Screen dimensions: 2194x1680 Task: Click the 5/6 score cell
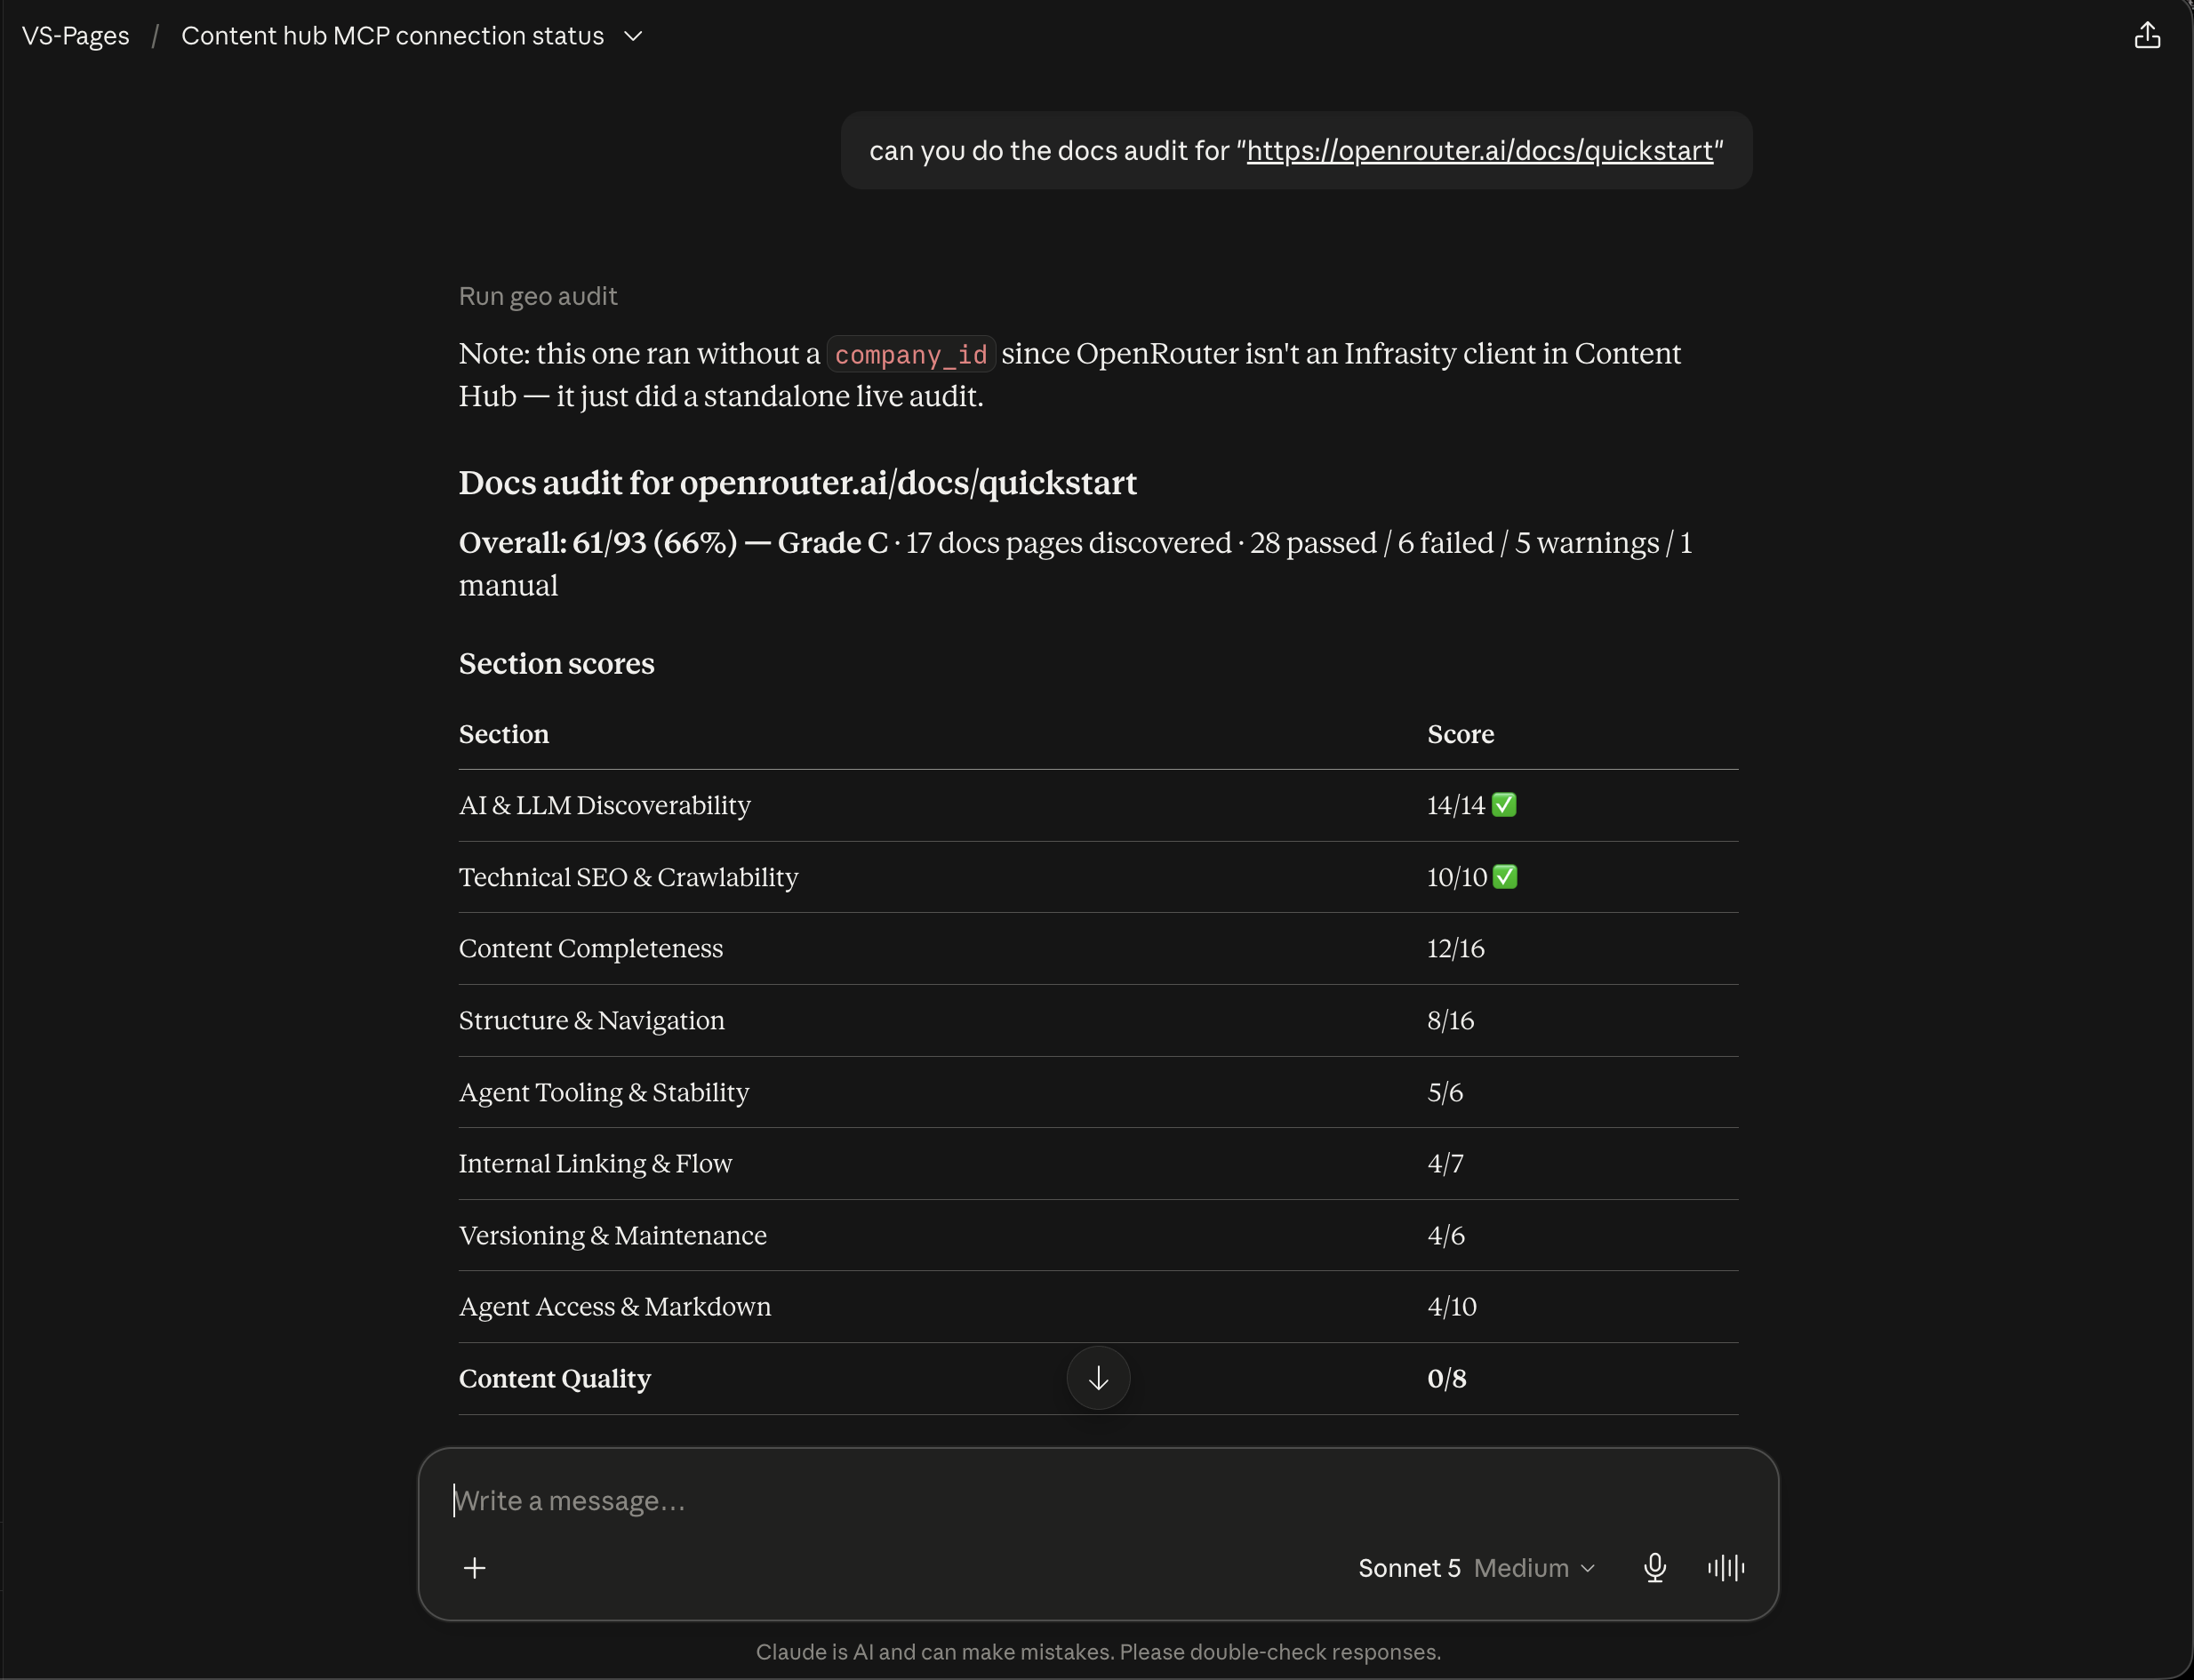[1445, 1092]
